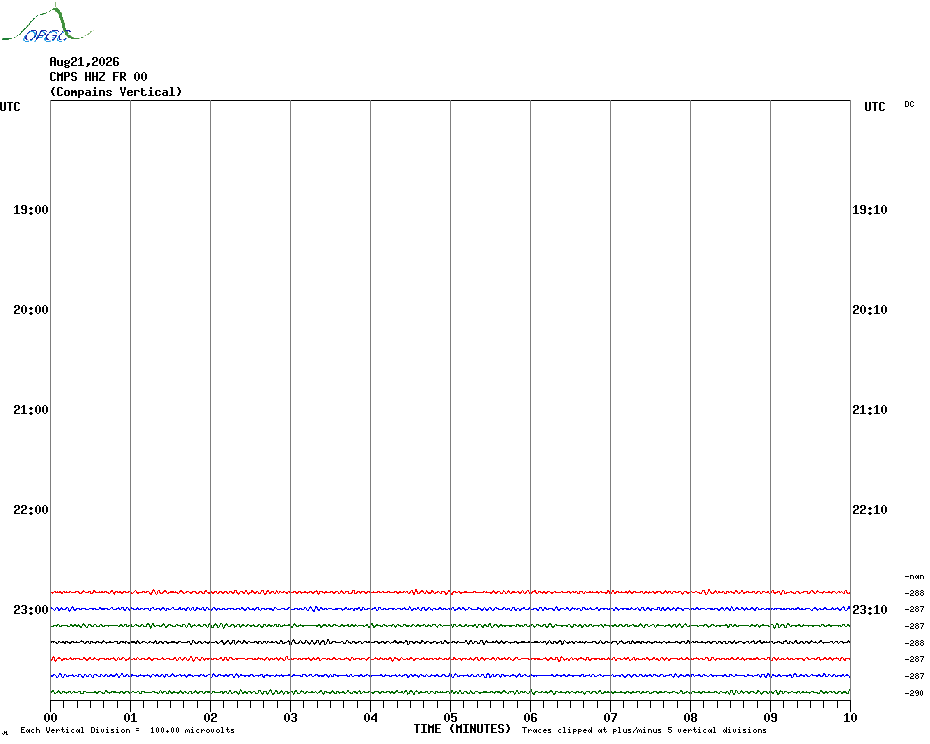Viewport: 930px width, 744px height.
Task: Select the 22:00 hour label
Action: point(31,510)
